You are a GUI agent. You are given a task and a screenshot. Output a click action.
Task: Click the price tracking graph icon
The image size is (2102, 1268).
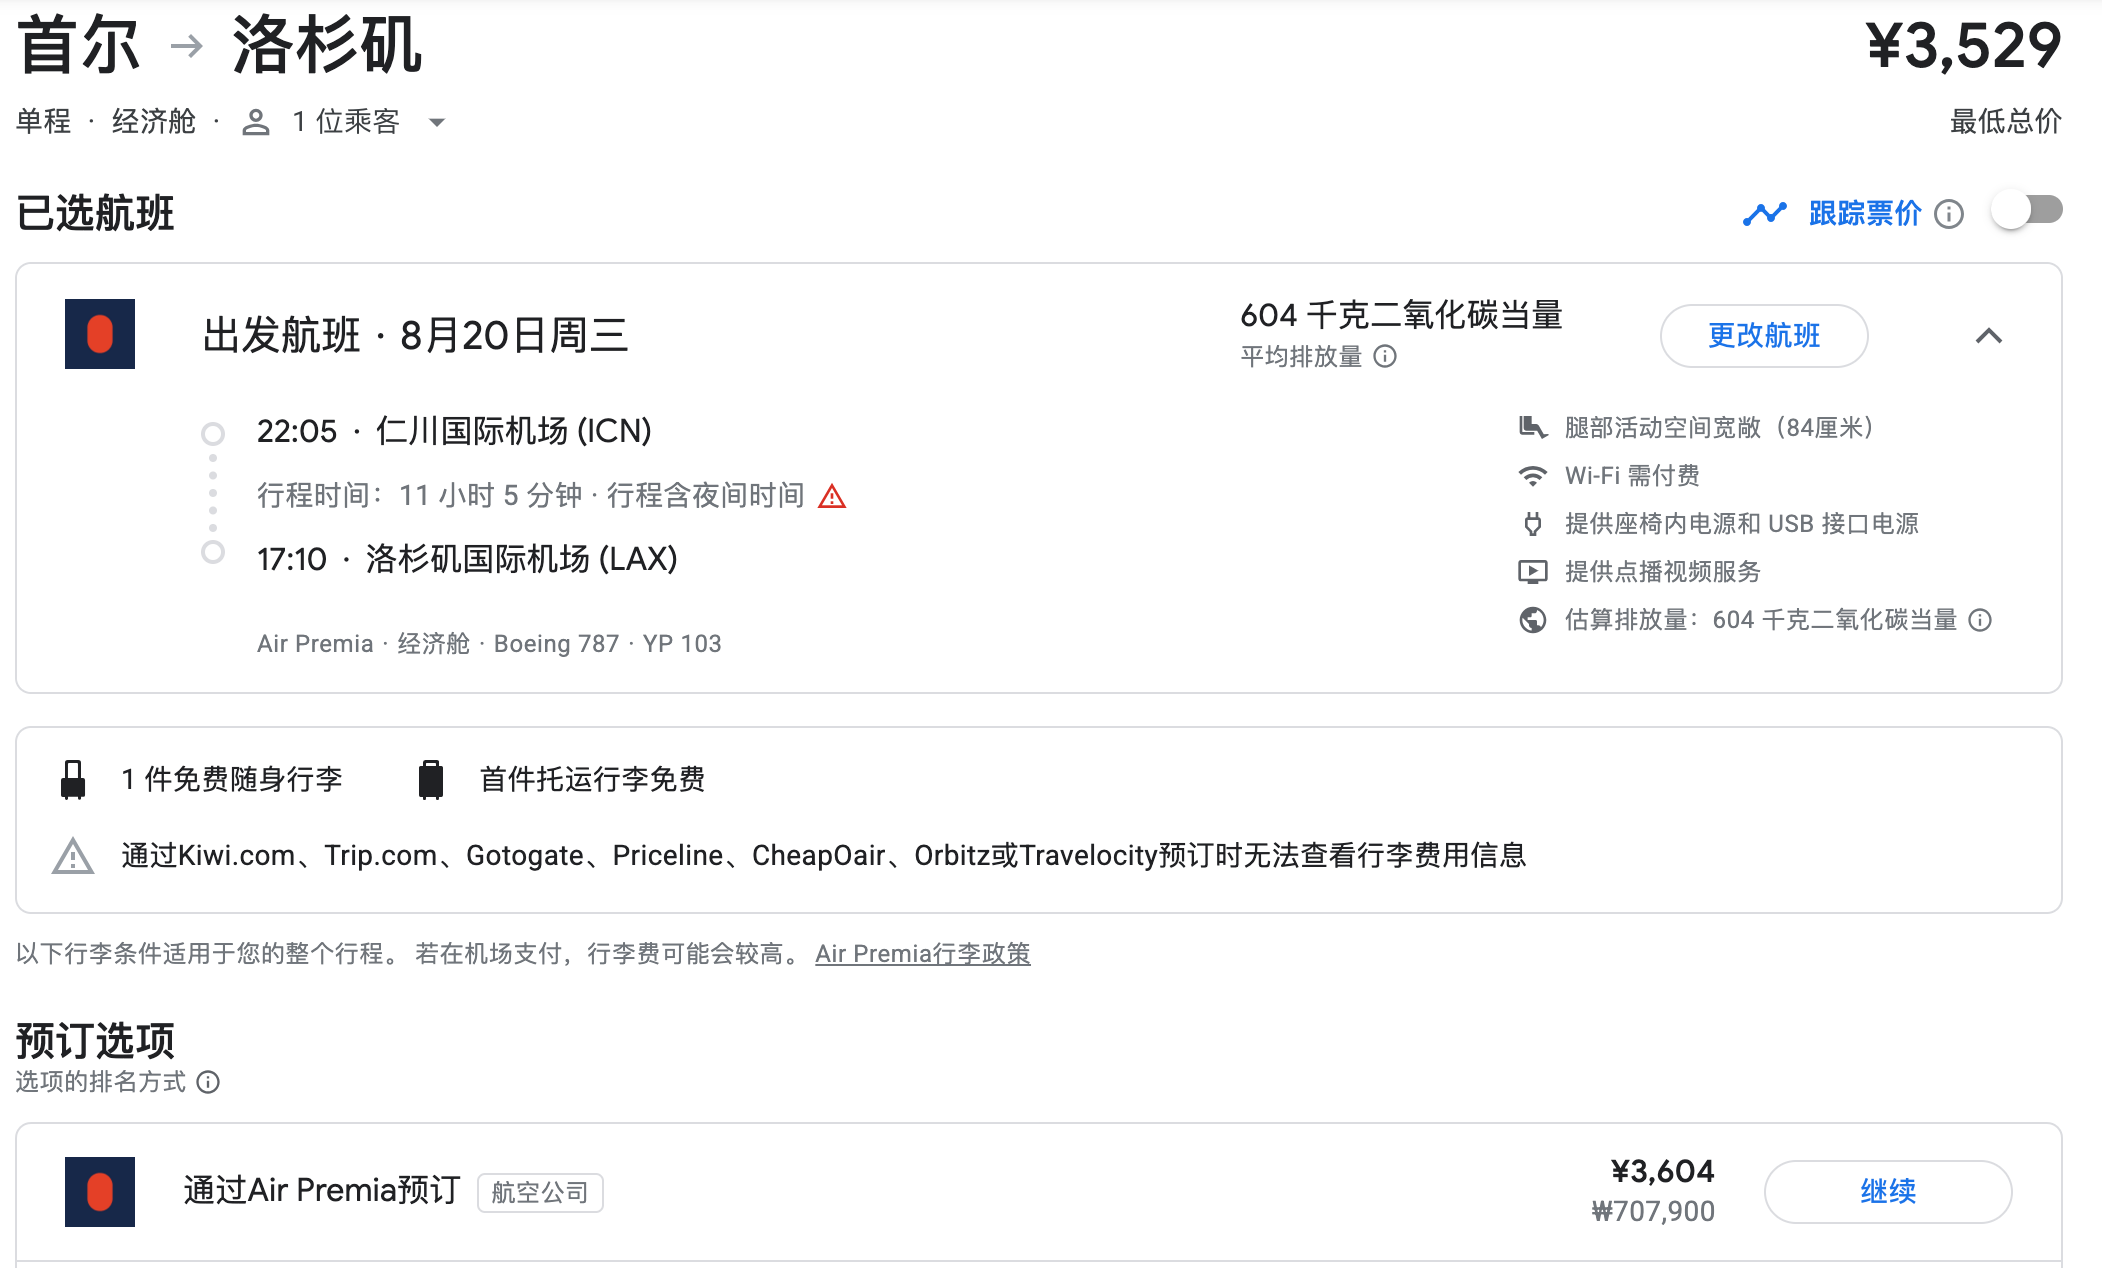click(x=1764, y=214)
